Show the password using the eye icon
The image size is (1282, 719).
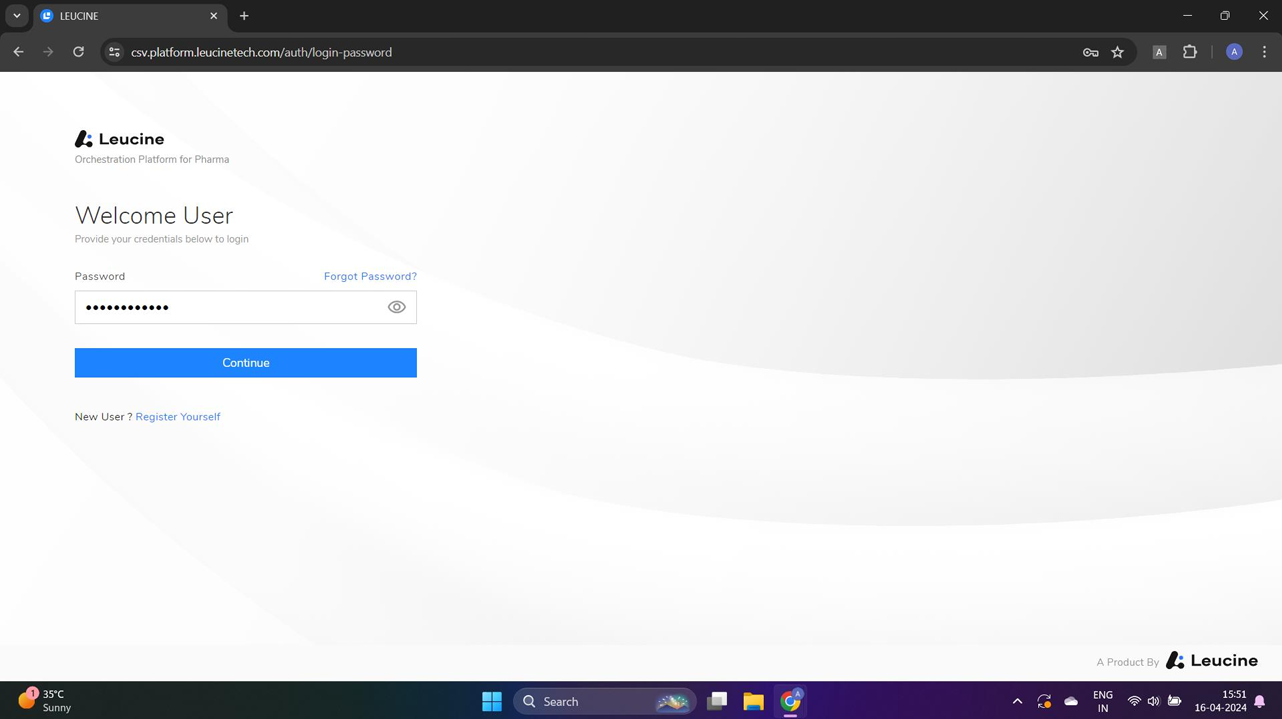396,307
